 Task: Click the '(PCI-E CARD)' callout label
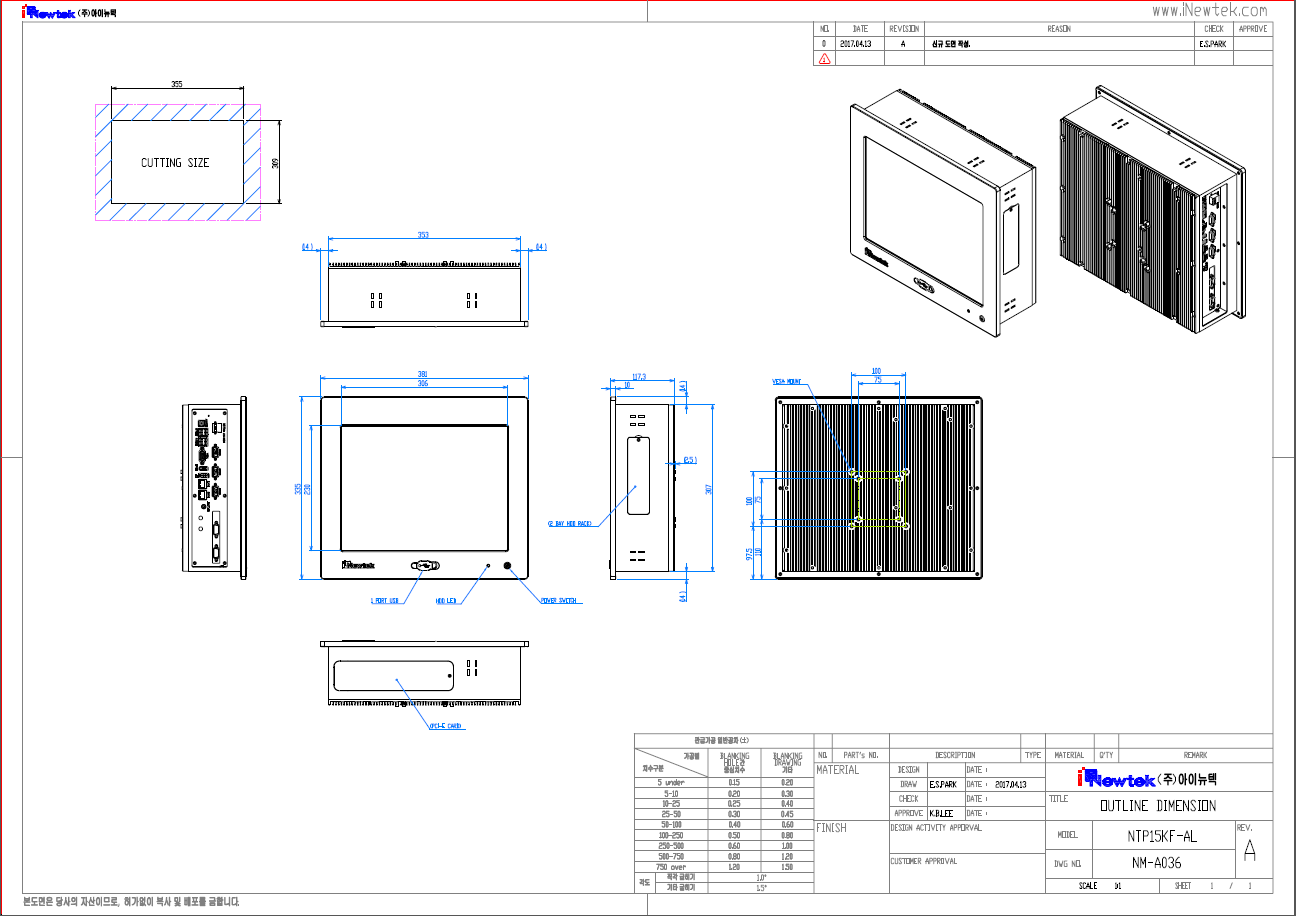444,726
